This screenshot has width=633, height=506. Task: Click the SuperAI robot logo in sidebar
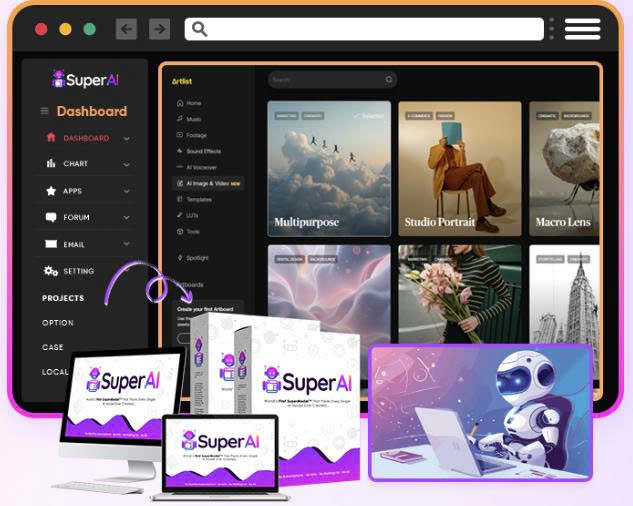(x=59, y=79)
